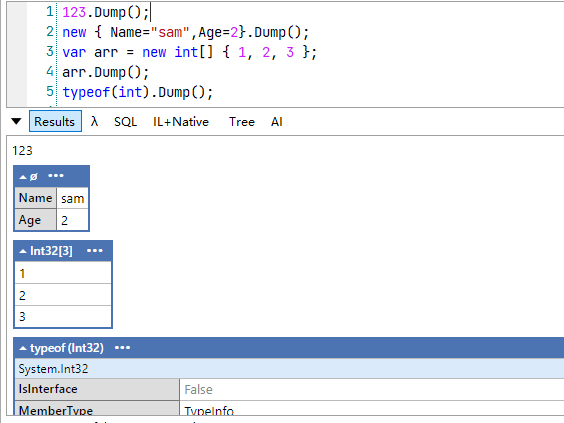Select array row with value 1
Image resolution: width=564 pixels, height=423 pixels.
coord(63,273)
